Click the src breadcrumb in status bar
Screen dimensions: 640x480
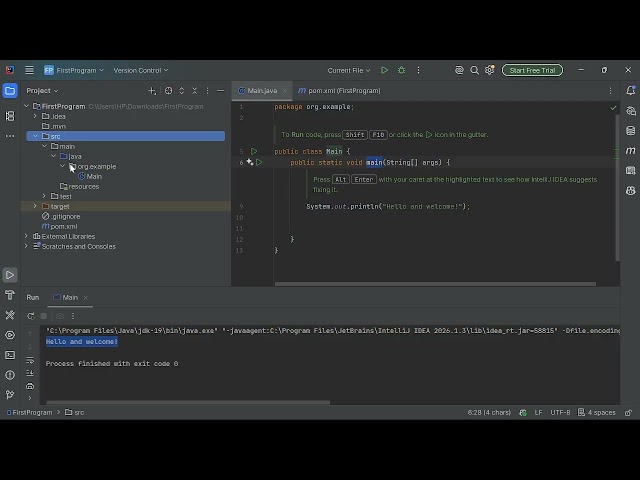click(75, 413)
